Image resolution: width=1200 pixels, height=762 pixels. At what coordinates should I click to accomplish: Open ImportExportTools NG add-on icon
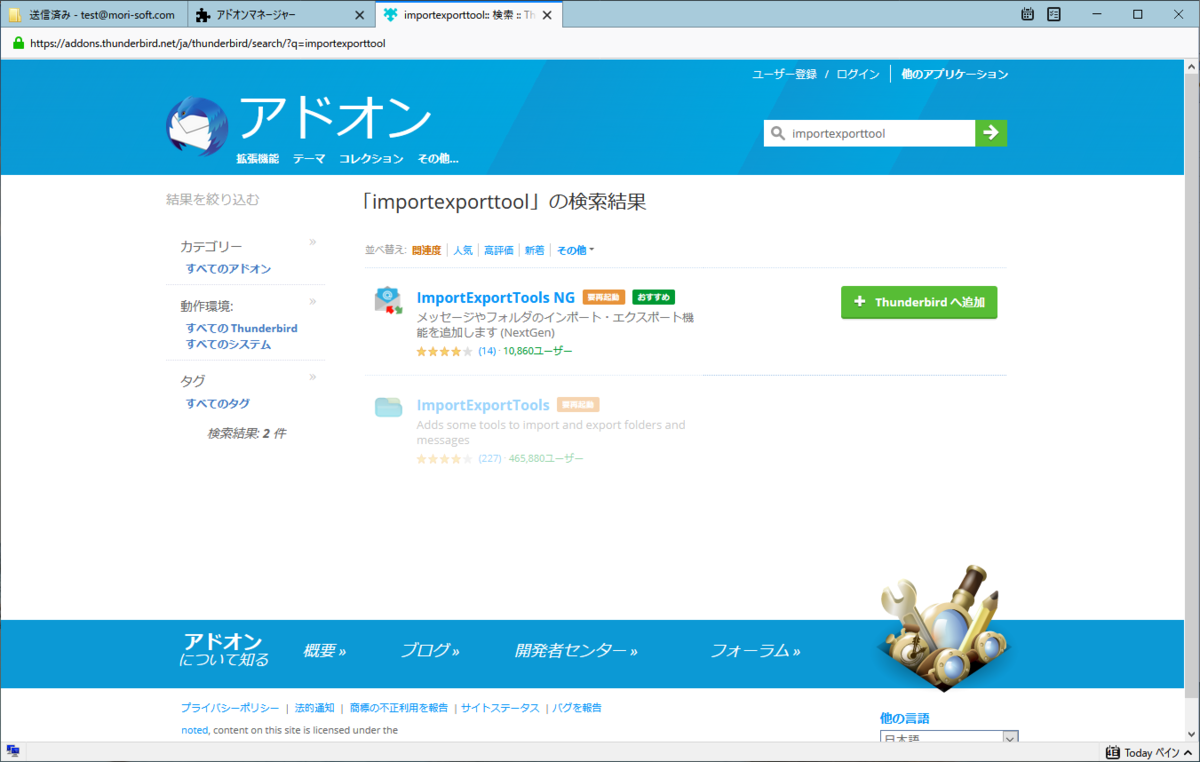(388, 301)
